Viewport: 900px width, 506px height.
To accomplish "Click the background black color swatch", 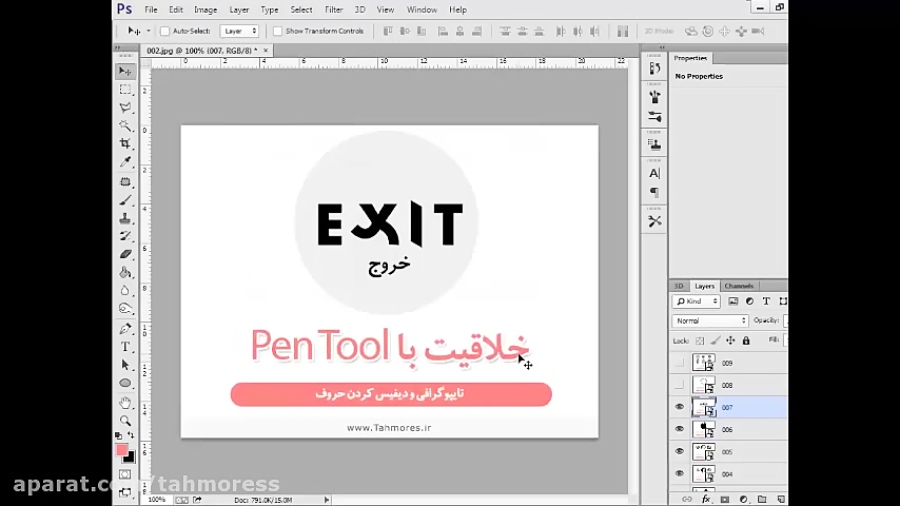I will (131, 458).
